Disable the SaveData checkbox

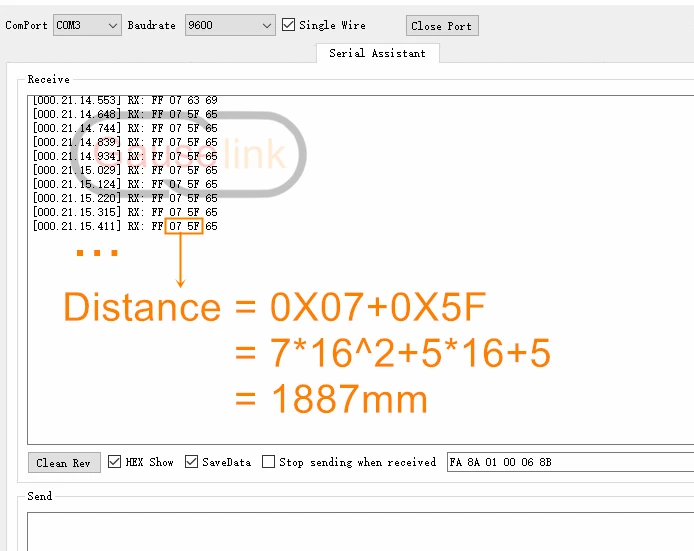point(191,462)
